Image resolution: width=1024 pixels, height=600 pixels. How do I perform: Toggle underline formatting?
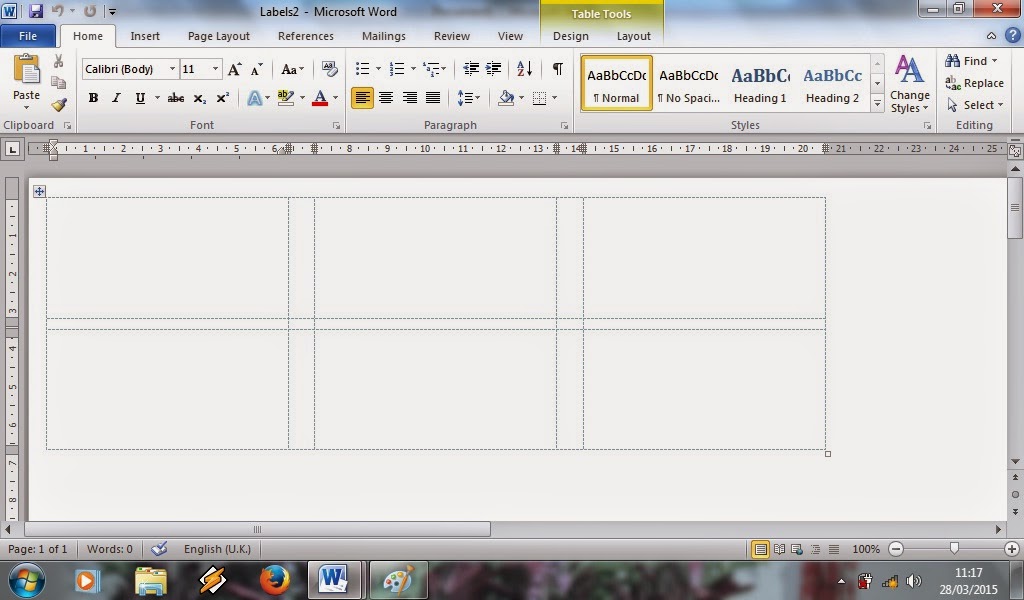click(x=140, y=99)
